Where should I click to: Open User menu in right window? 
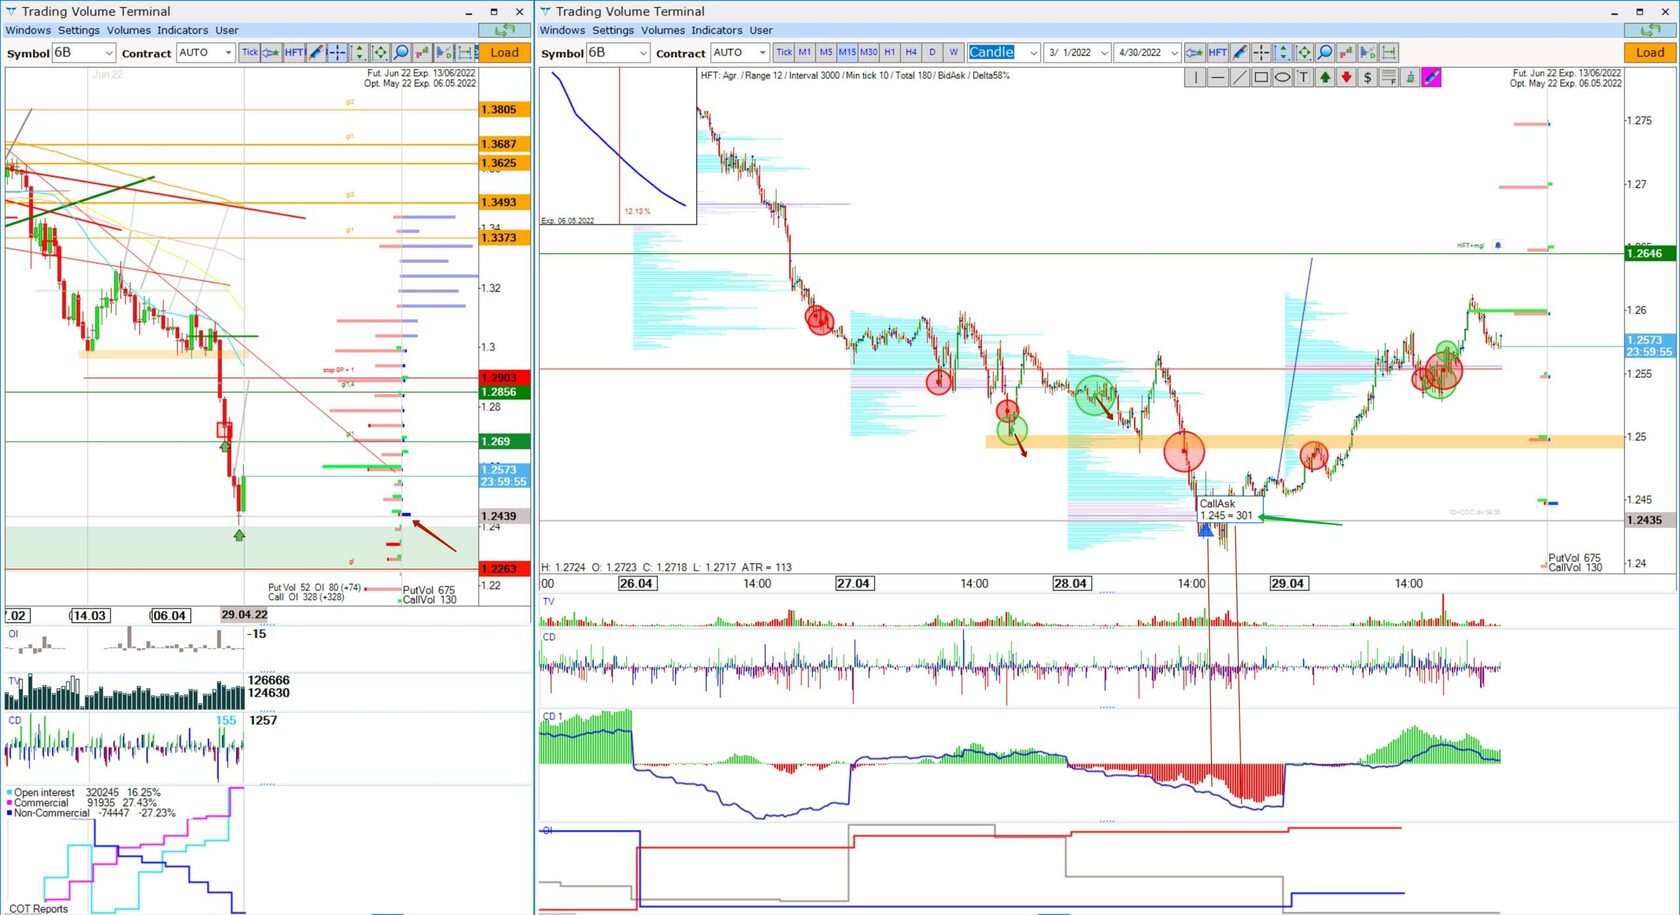coord(761,30)
